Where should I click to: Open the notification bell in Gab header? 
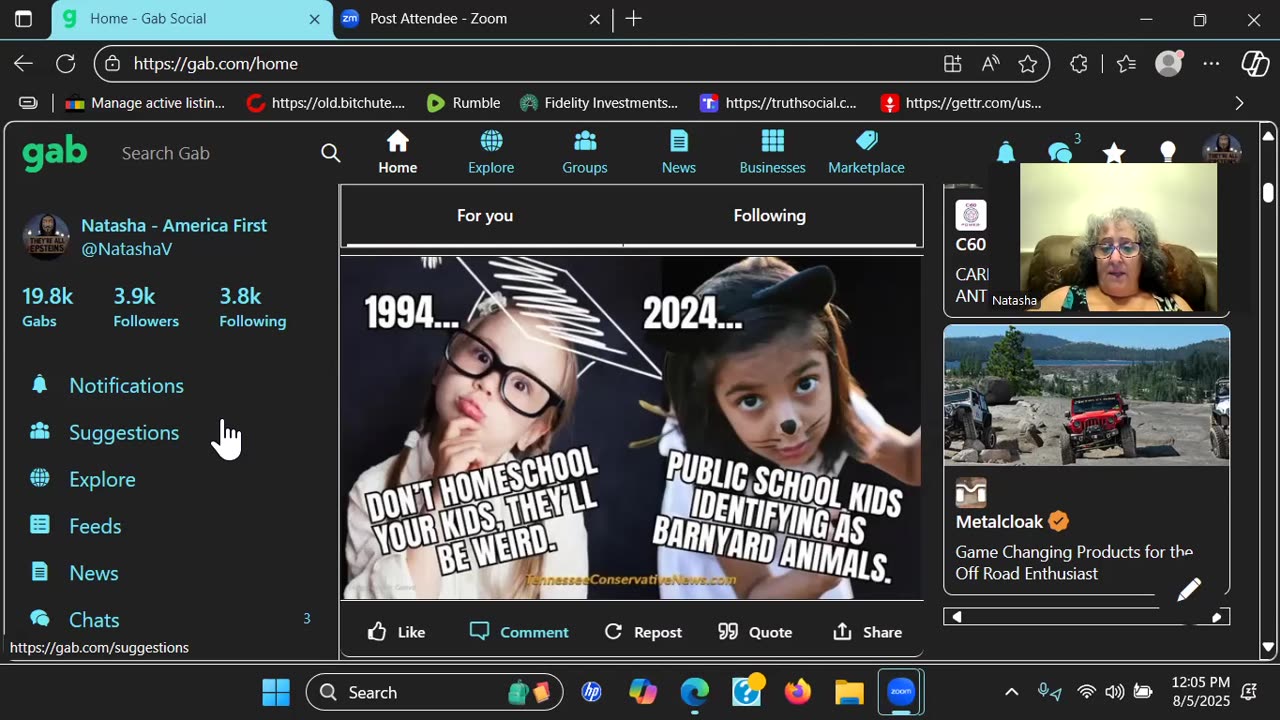click(1006, 153)
